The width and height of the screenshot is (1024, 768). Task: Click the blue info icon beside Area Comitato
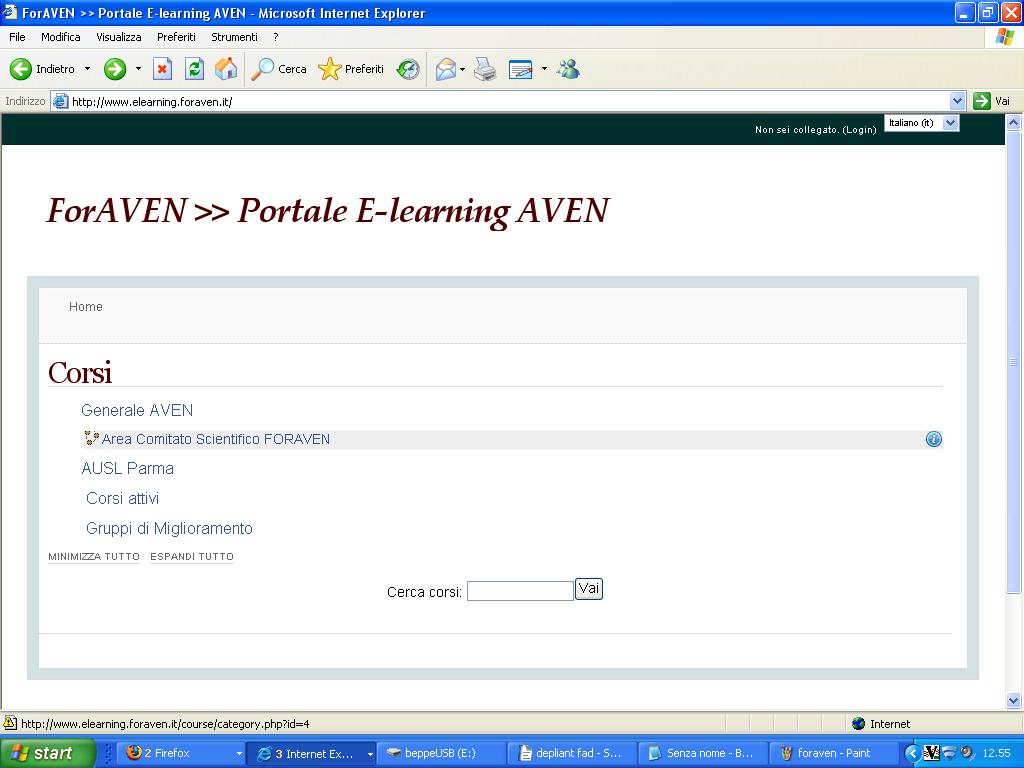(934, 440)
